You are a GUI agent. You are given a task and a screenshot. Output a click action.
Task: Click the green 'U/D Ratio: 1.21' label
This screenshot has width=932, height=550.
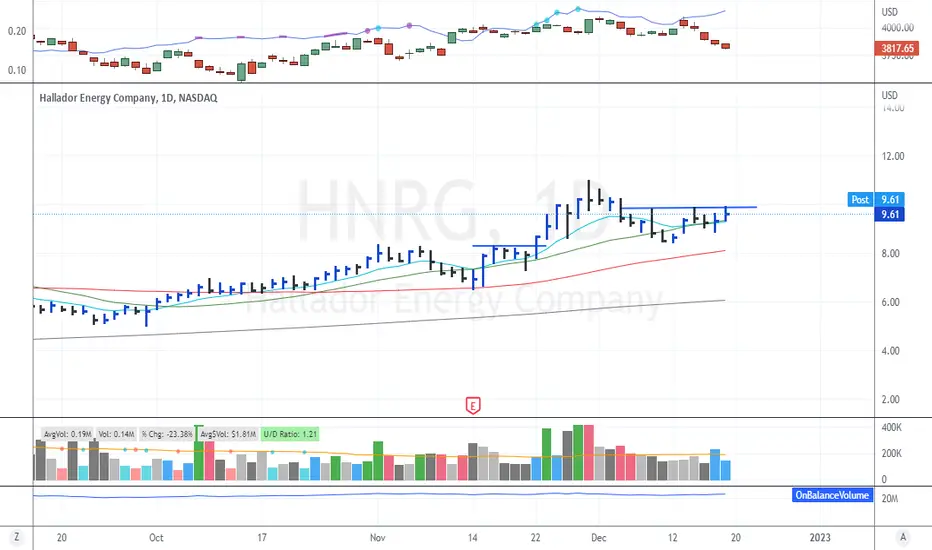[x=290, y=434]
